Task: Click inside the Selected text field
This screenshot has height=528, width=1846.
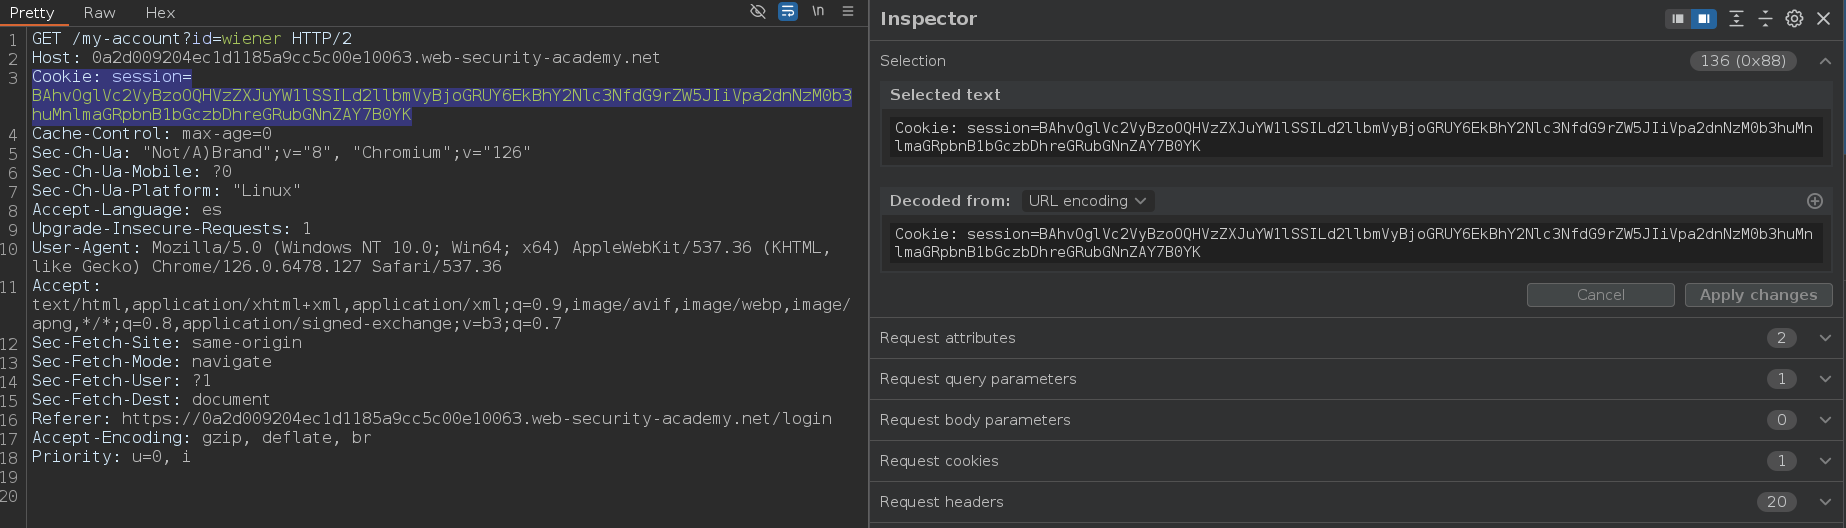Action: click(x=1356, y=137)
